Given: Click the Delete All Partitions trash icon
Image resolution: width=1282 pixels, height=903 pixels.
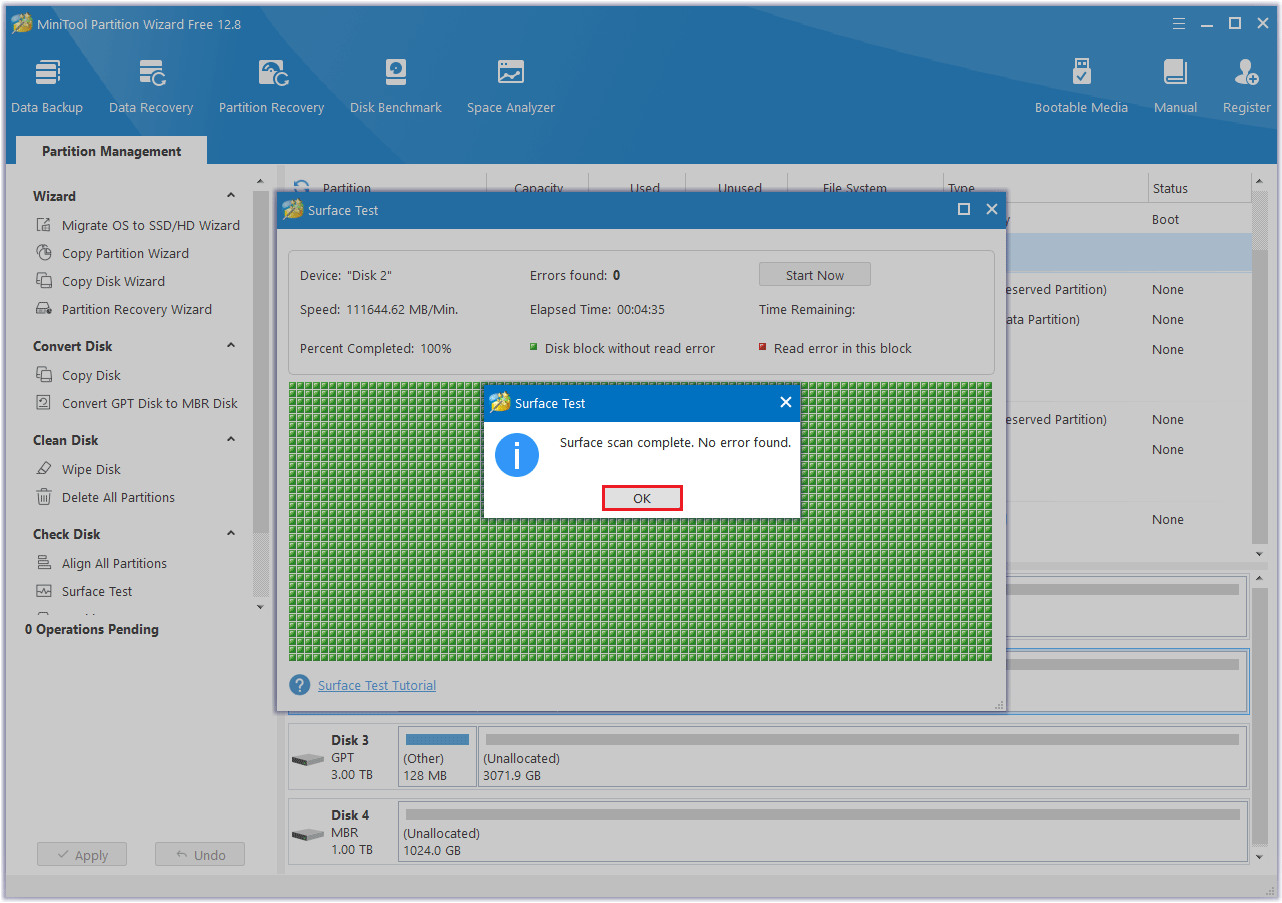Looking at the screenshot, I should coord(44,497).
